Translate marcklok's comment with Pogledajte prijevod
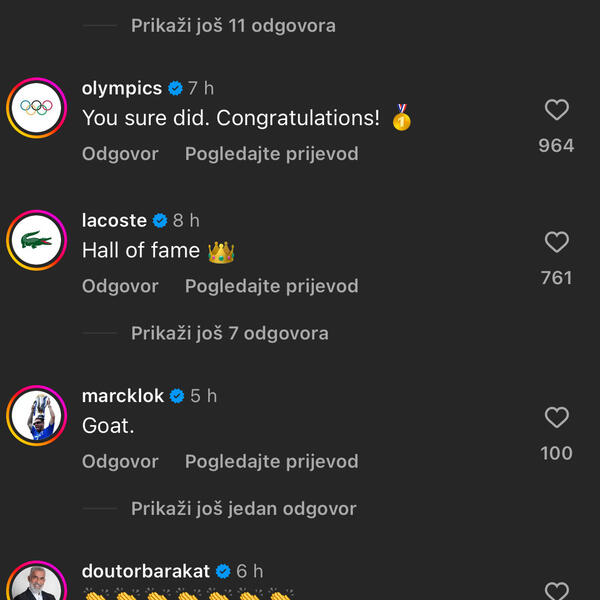This screenshot has width=600, height=600. (x=271, y=461)
